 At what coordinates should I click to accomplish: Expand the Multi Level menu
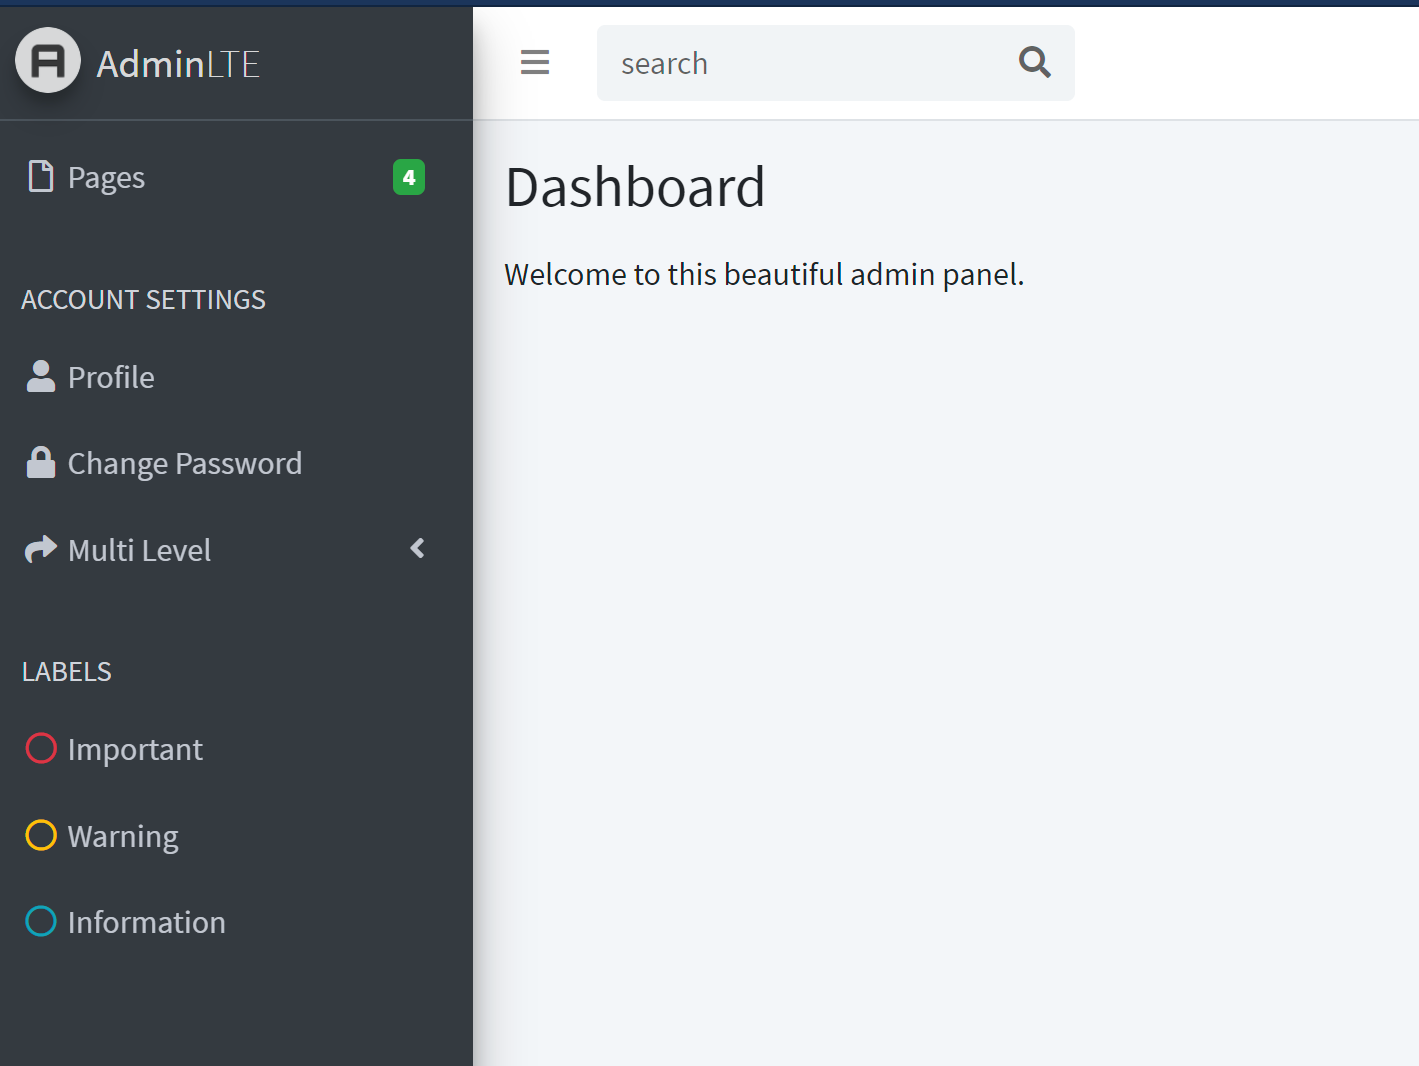coord(139,549)
